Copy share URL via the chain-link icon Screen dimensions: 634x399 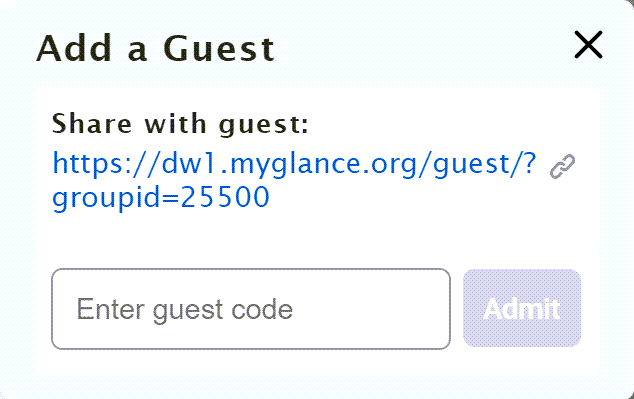pyautogui.click(x=562, y=166)
